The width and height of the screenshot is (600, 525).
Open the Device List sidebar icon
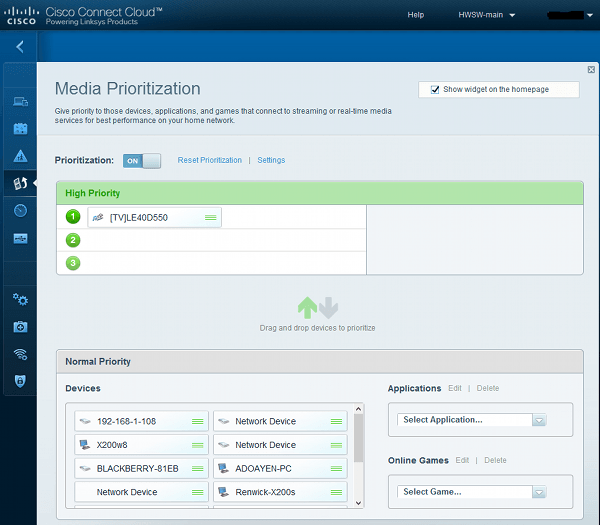20,102
